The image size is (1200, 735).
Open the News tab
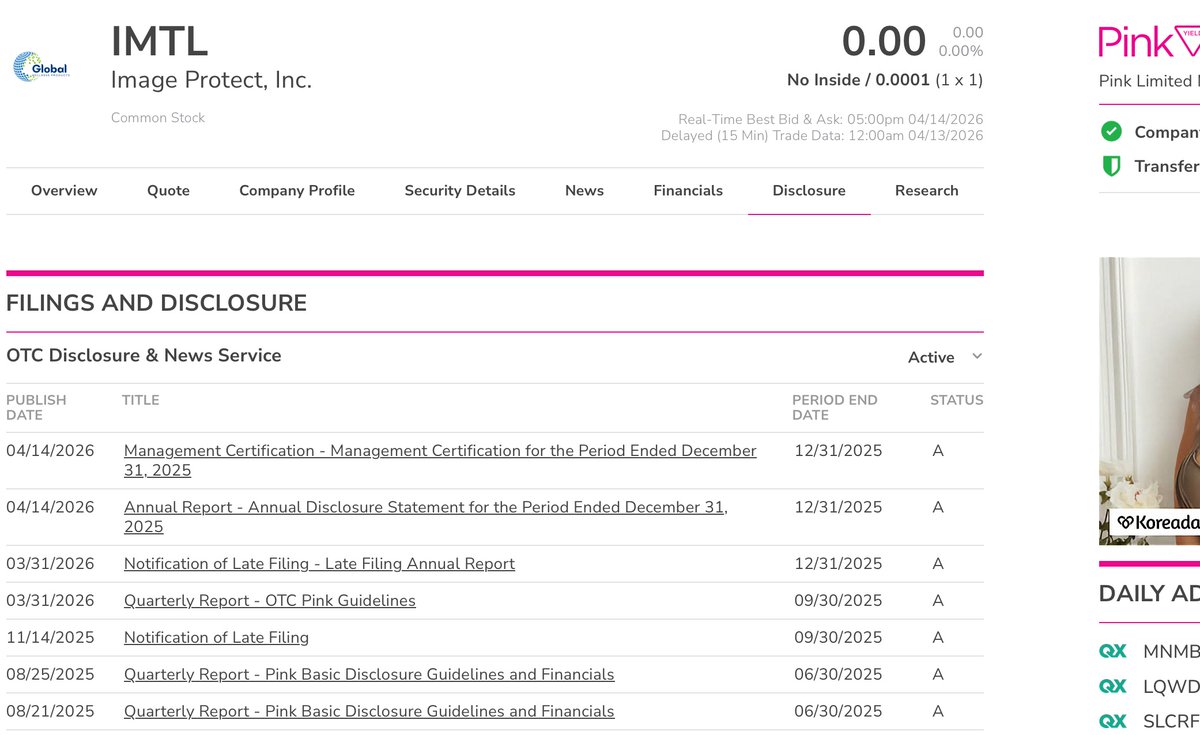coord(584,190)
